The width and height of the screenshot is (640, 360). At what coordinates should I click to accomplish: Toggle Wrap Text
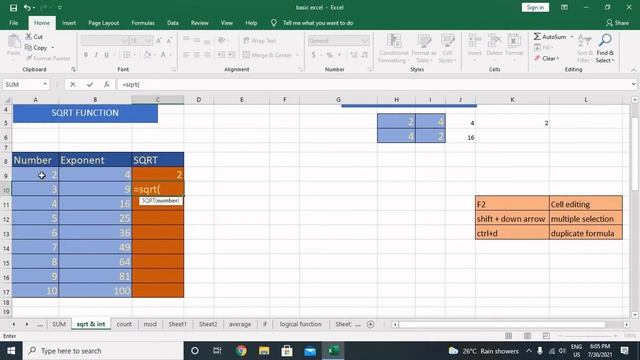click(260, 40)
